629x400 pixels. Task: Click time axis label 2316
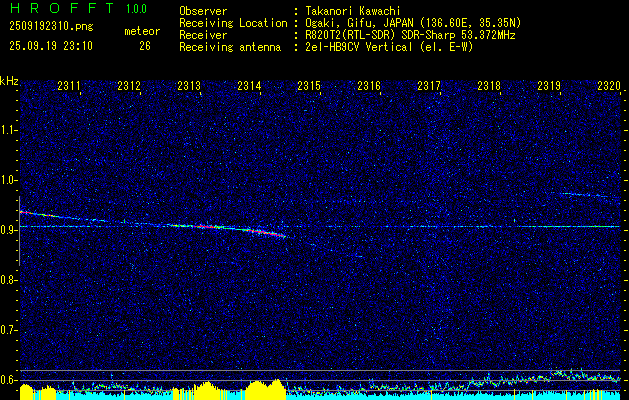[x=369, y=85]
